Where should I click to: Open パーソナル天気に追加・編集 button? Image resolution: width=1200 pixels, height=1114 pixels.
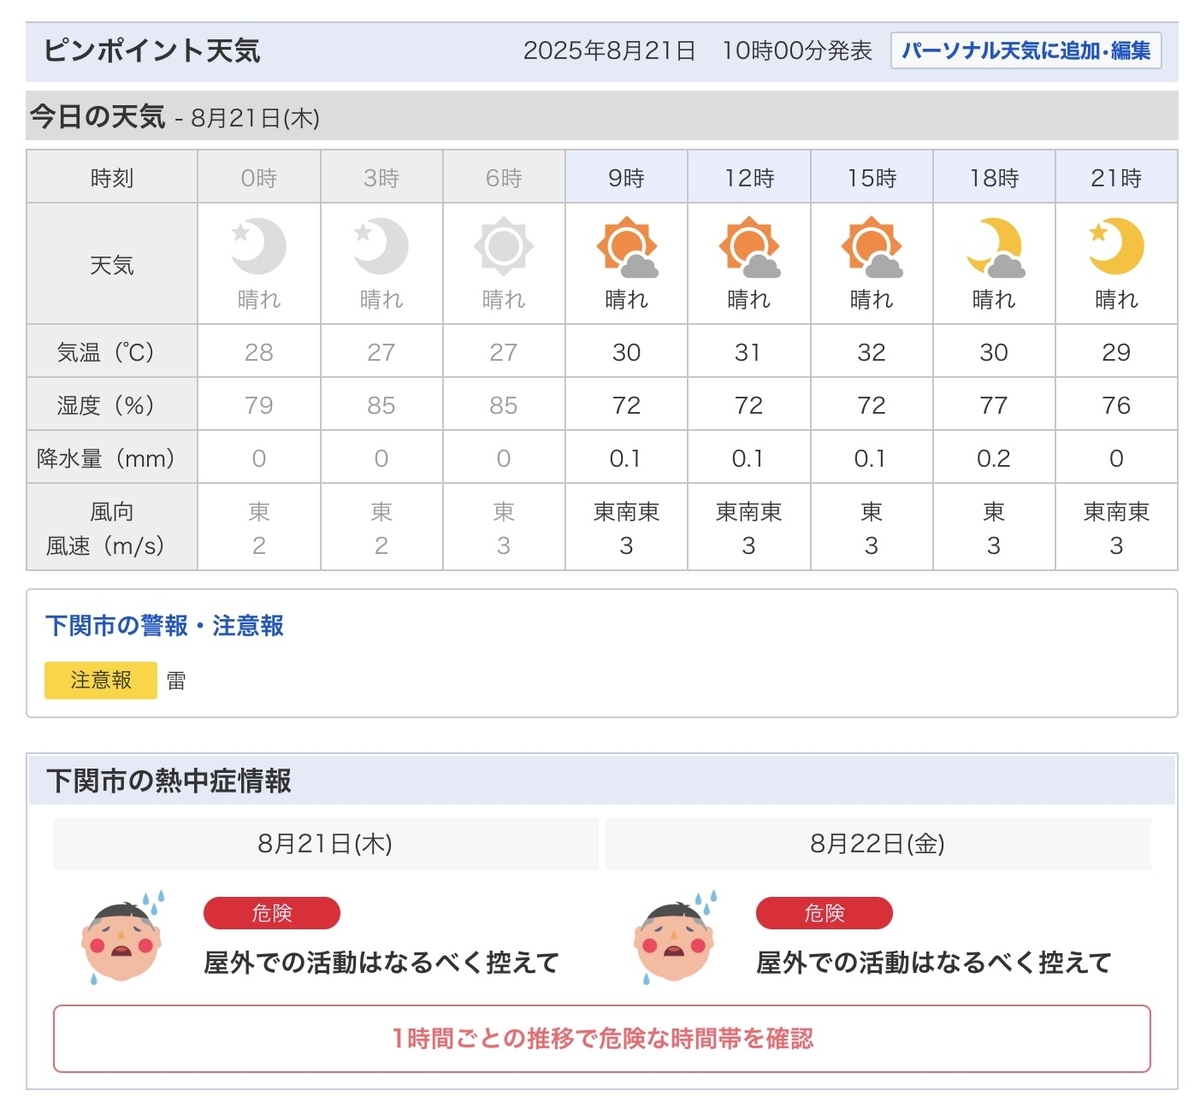click(x=1026, y=50)
